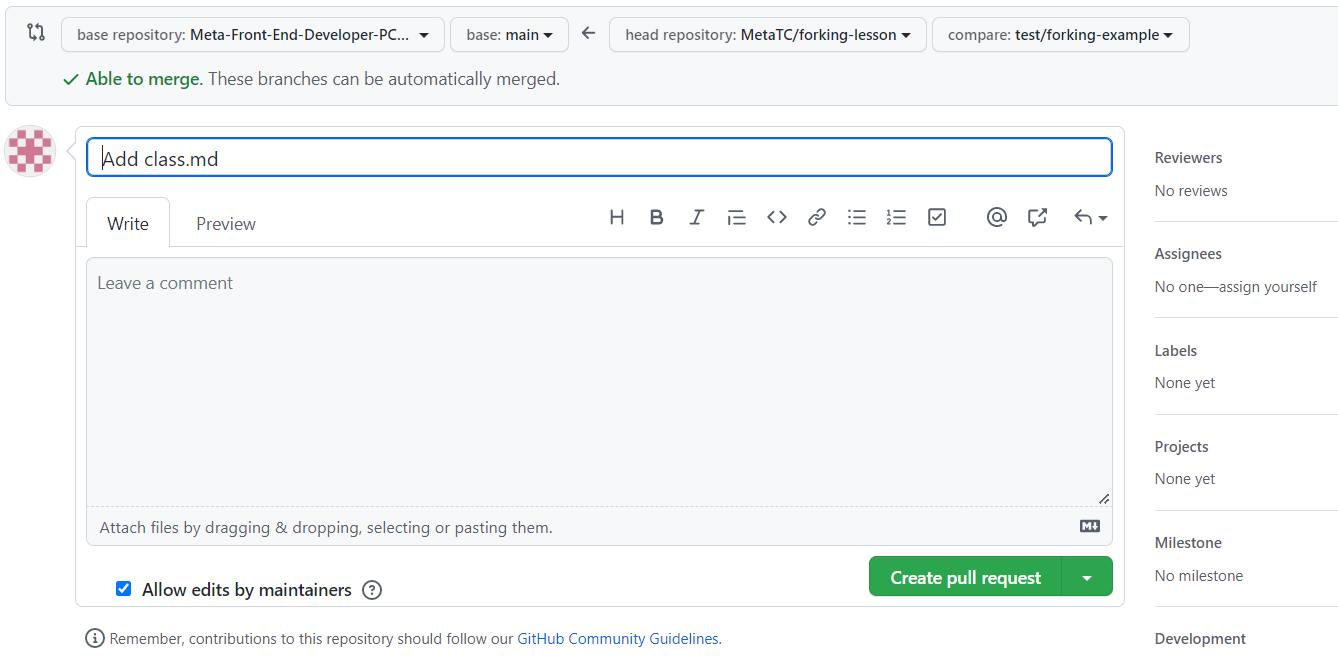The width and height of the screenshot is (1338, 660).
Task: Uncheck Allow edits by maintainers
Action: click(124, 589)
